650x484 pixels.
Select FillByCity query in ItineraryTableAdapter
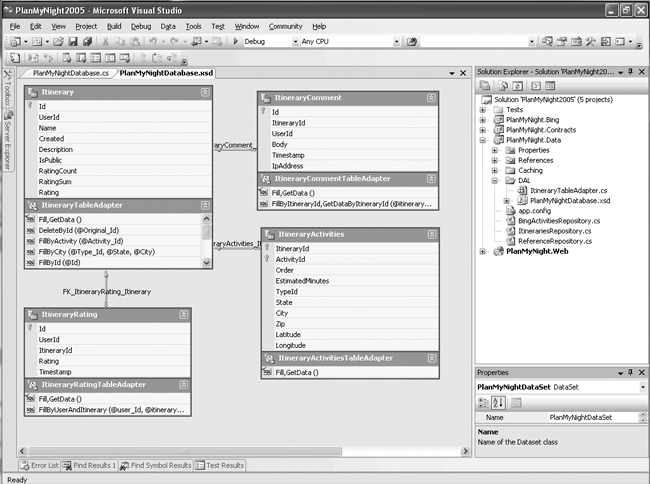click(96, 252)
